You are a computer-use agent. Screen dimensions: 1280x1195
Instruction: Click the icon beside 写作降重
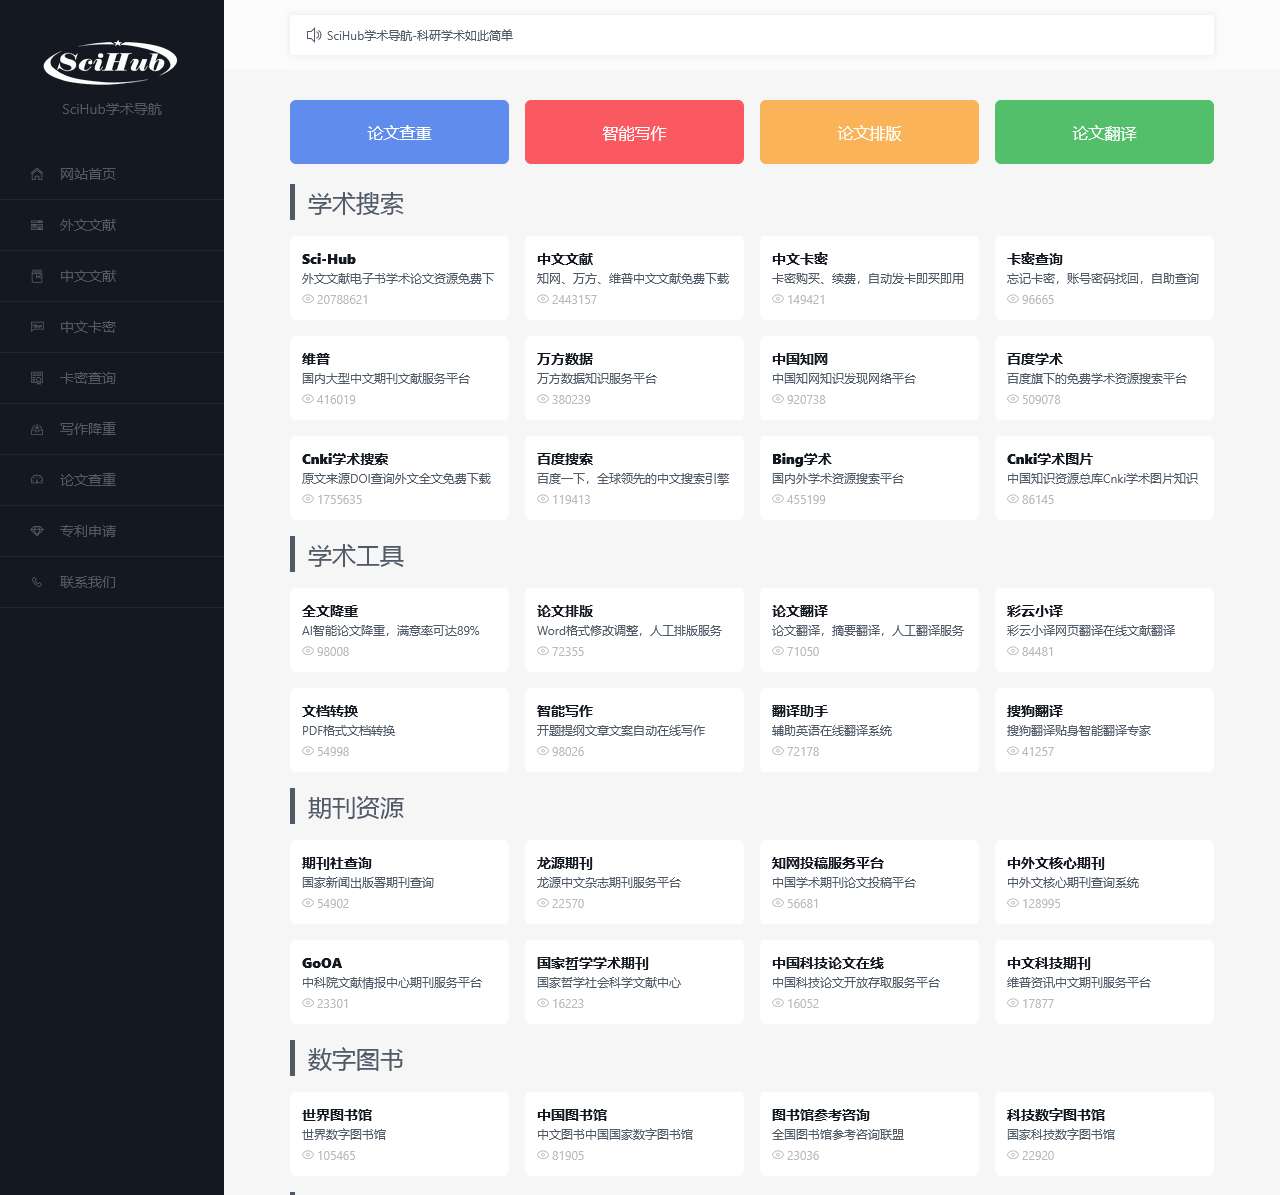click(x=37, y=429)
